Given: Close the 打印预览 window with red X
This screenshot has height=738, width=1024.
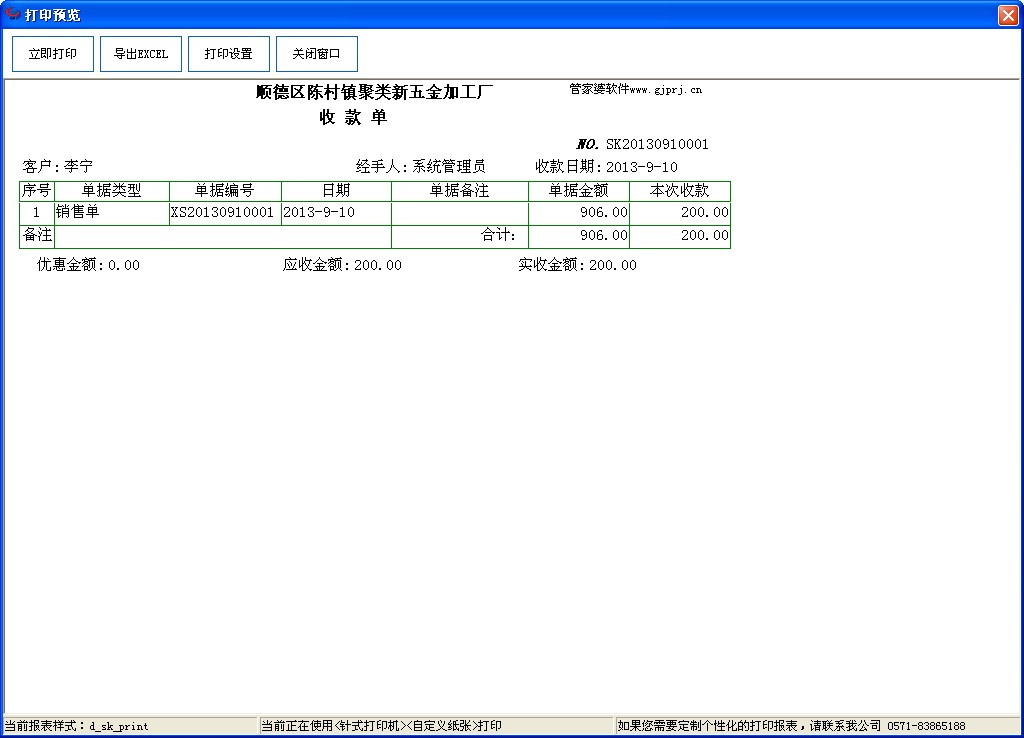Looking at the screenshot, I should [1008, 14].
